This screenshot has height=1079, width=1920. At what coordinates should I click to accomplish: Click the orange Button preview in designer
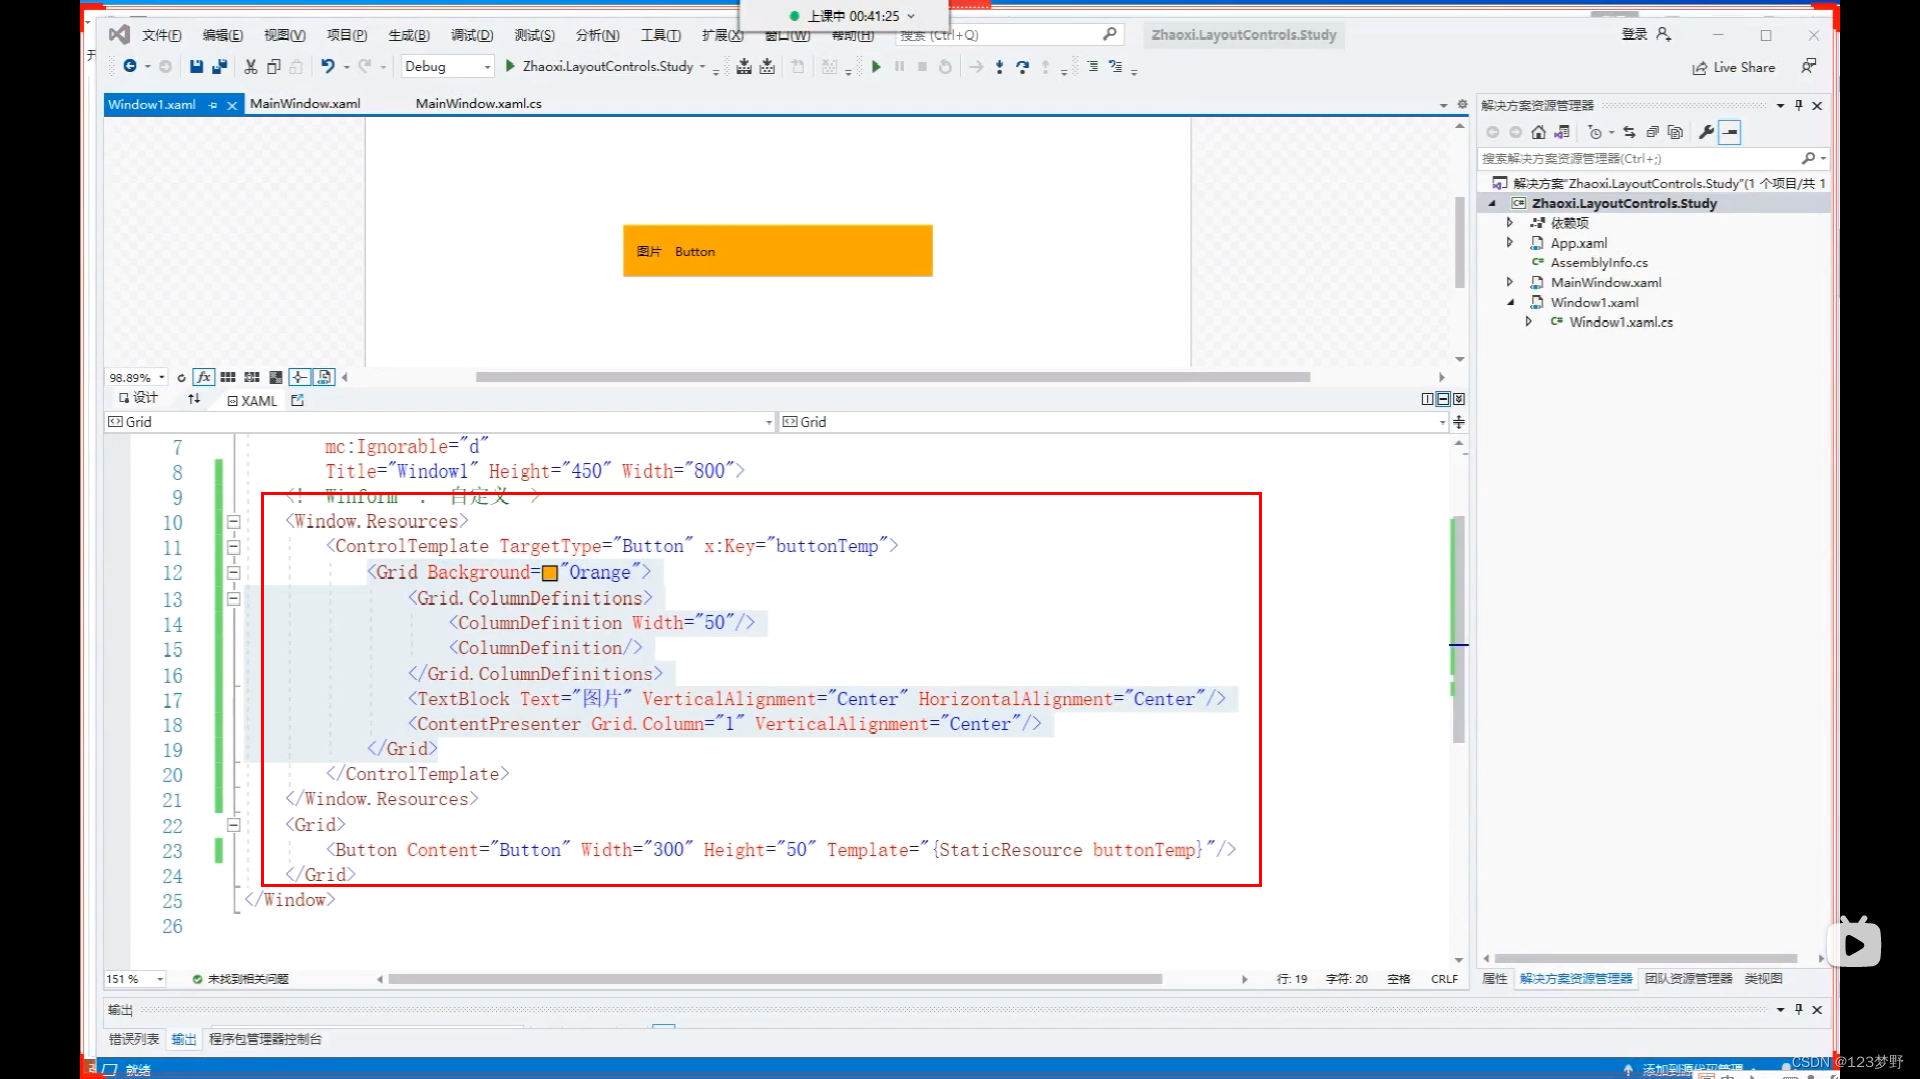[x=777, y=251]
